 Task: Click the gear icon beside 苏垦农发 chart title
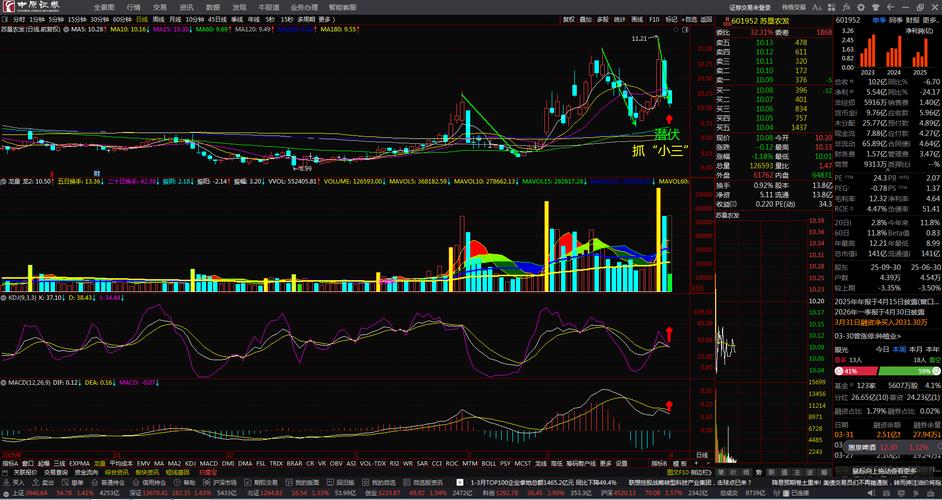[63, 30]
